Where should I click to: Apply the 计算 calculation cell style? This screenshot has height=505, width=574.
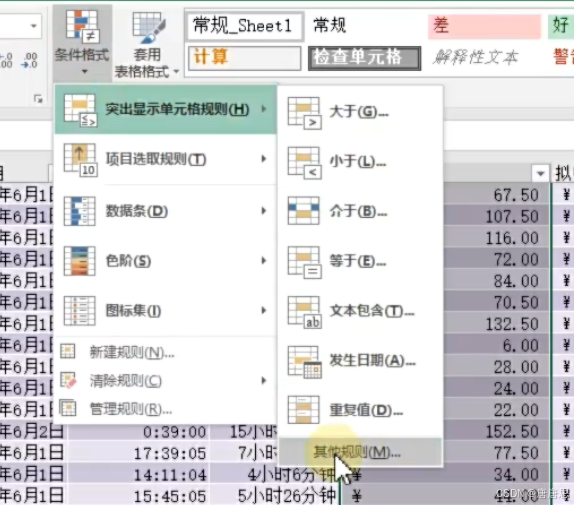click(x=245, y=57)
